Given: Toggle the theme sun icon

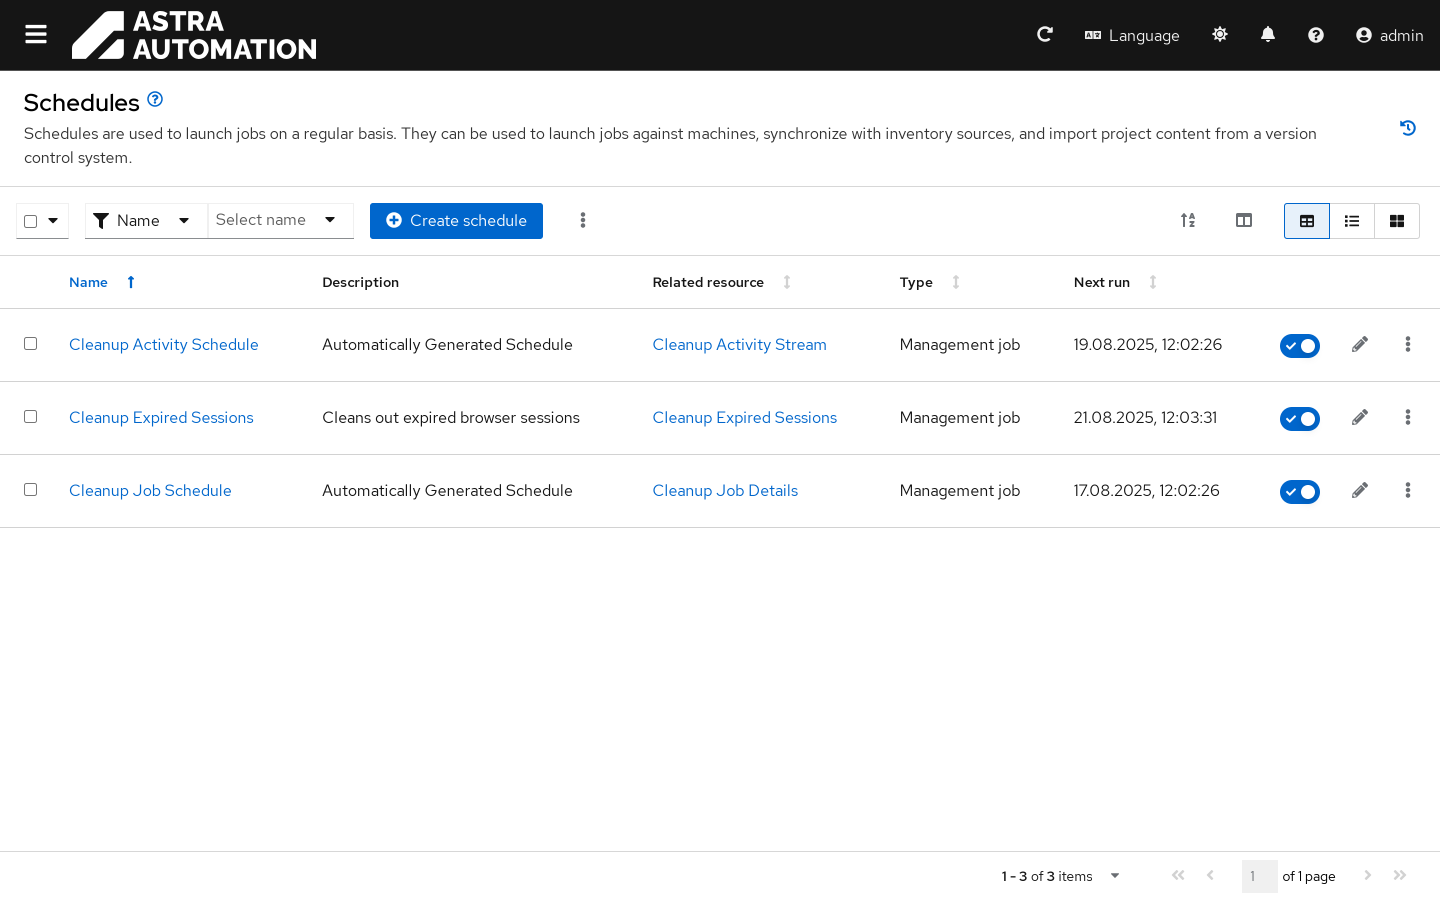Looking at the screenshot, I should pyautogui.click(x=1220, y=35).
